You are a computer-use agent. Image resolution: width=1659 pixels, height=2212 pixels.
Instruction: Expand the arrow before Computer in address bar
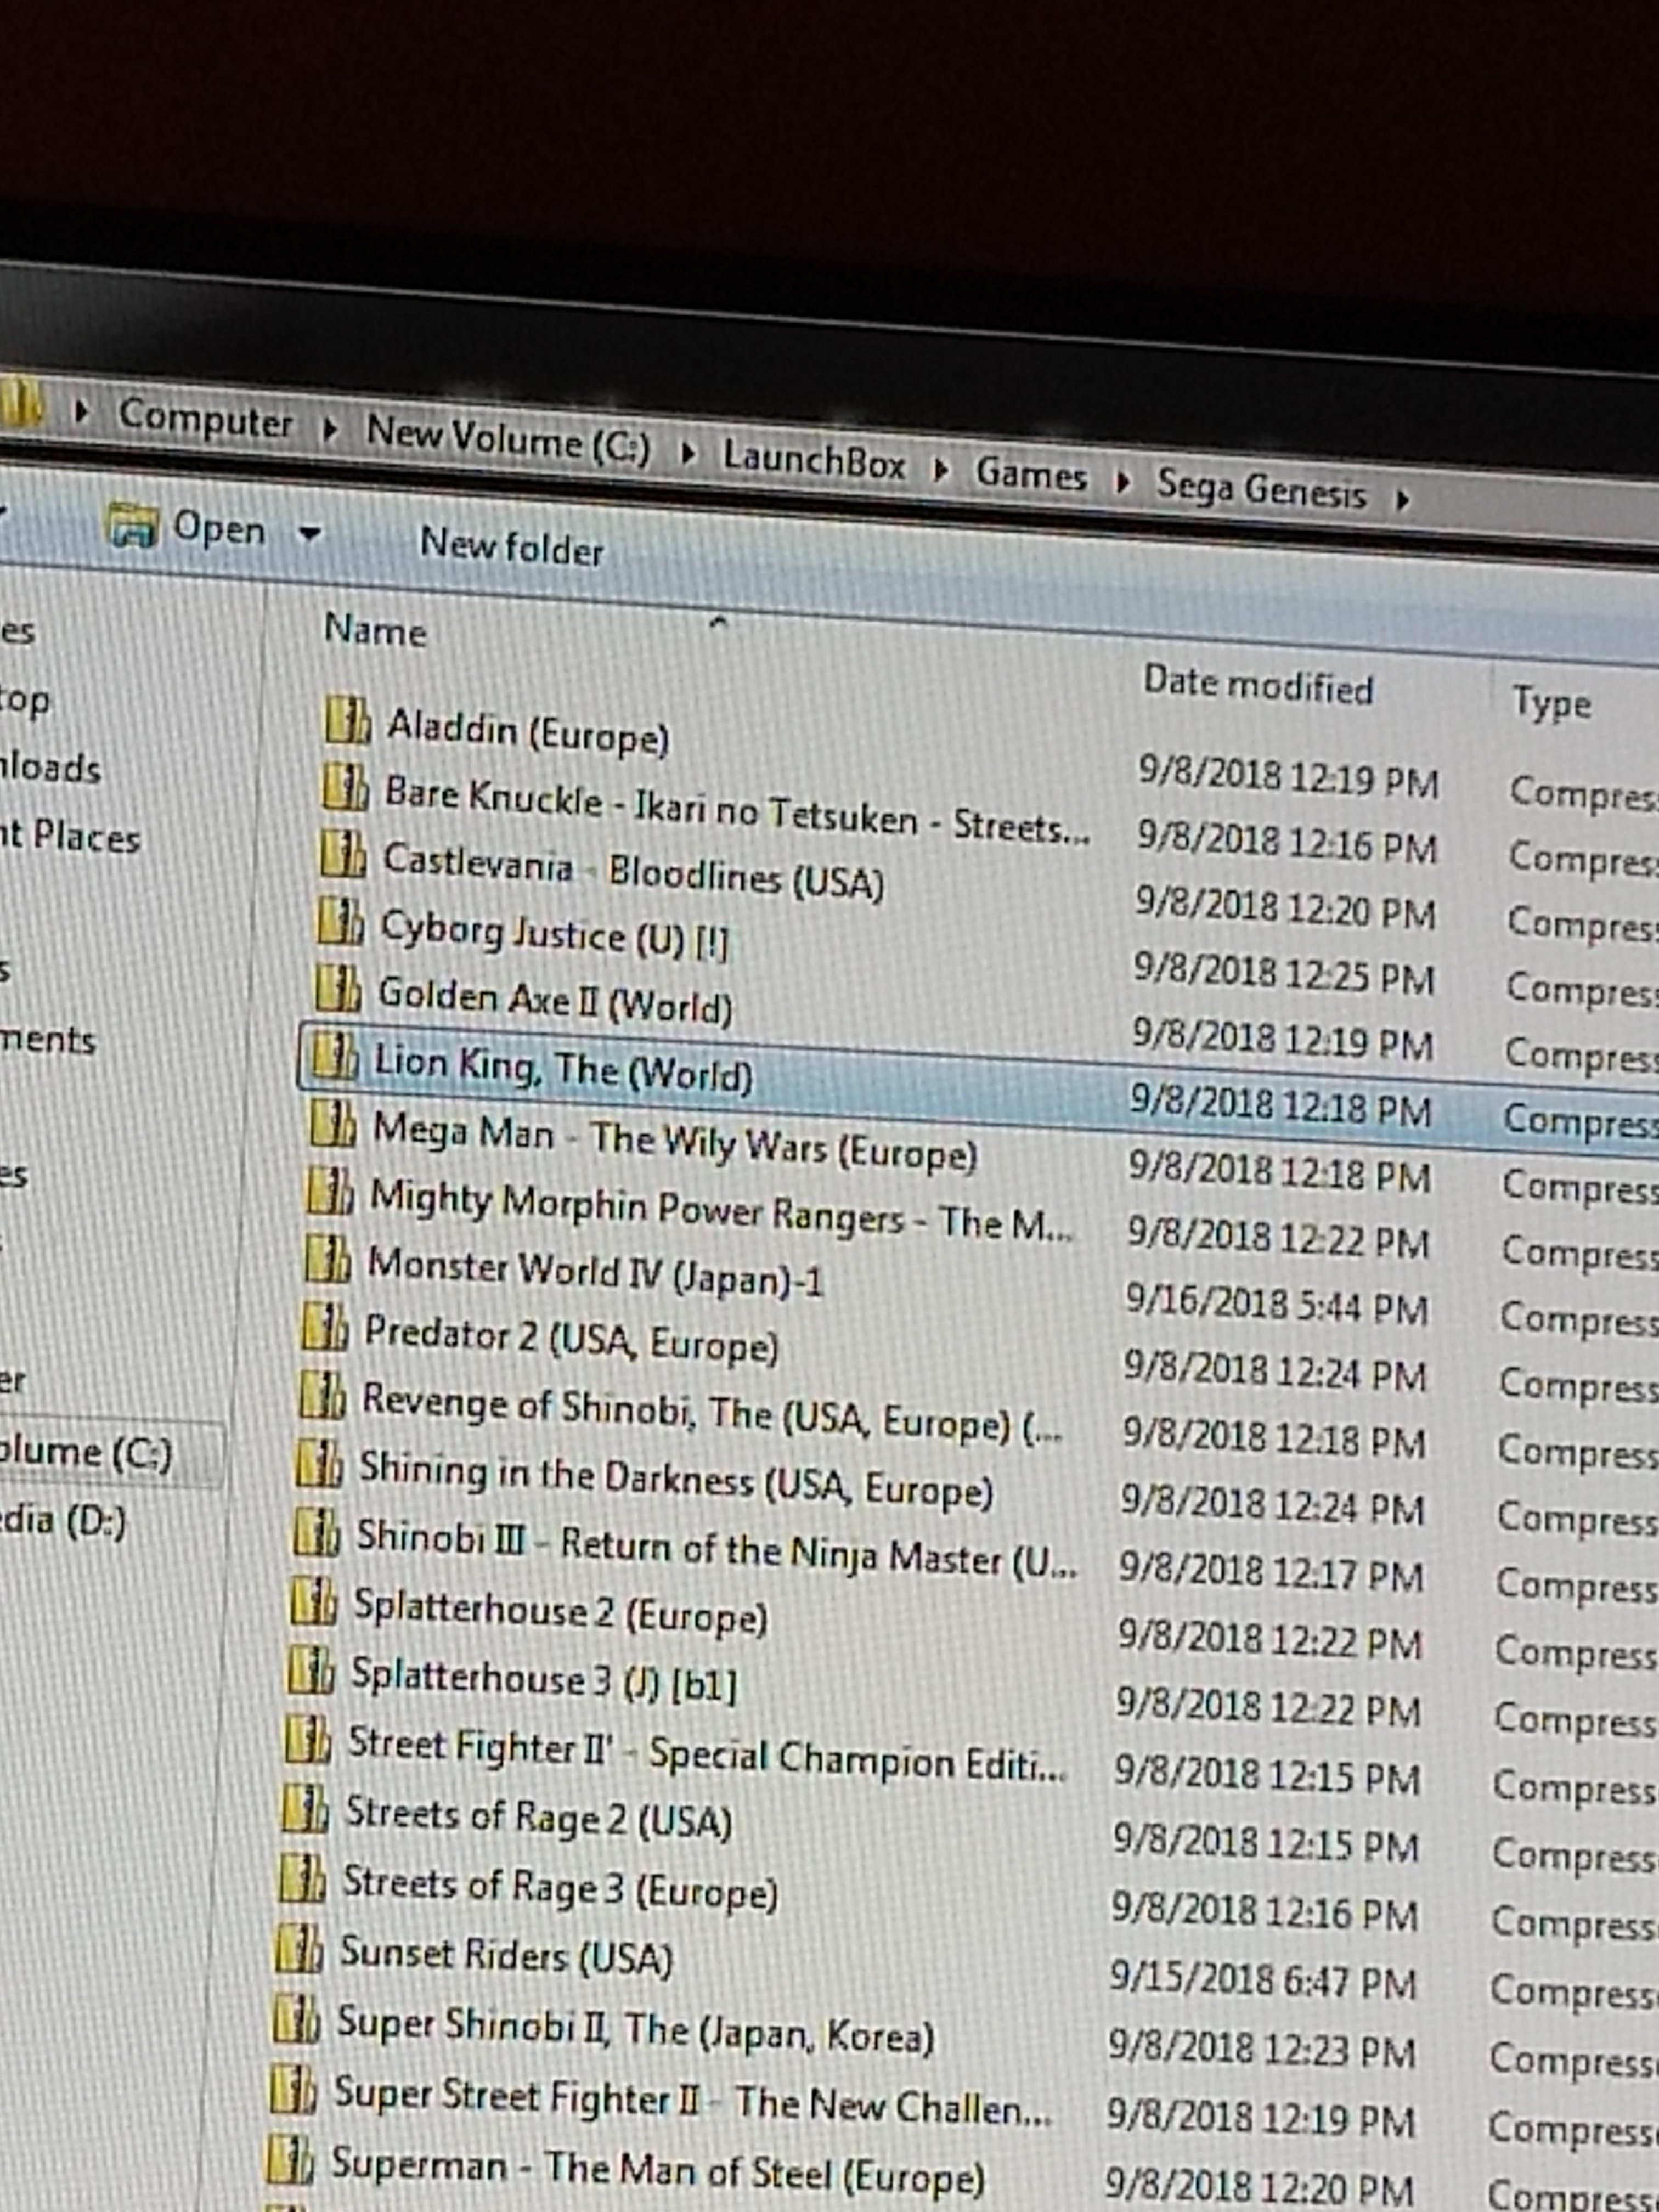81,412
